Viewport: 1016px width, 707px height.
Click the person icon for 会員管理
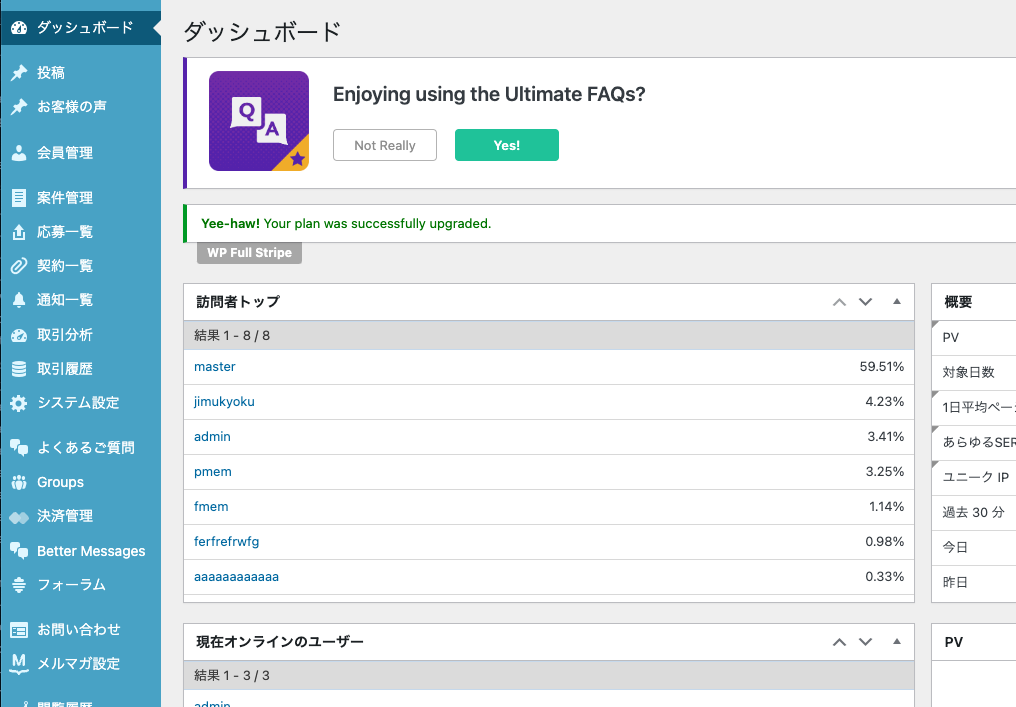(19, 153)
